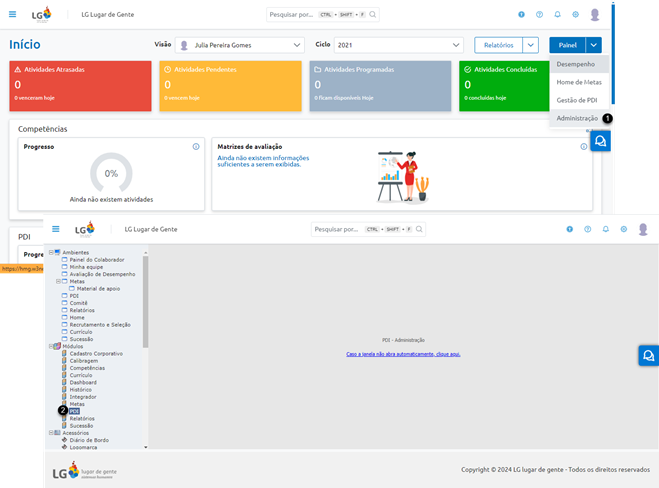This screenshot has width=659, height=488.
Task: Click the Diário de Bordo icon in the tree
Action: pyautogui.click(x=65, y=440)
